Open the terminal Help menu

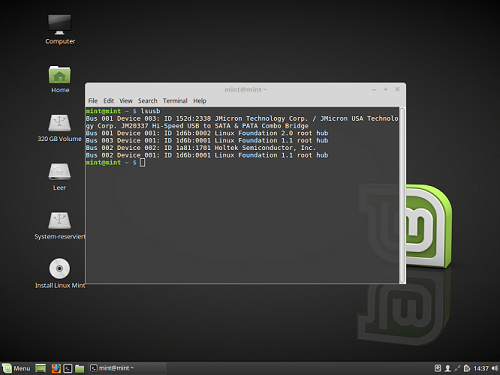tap(200, 101)
